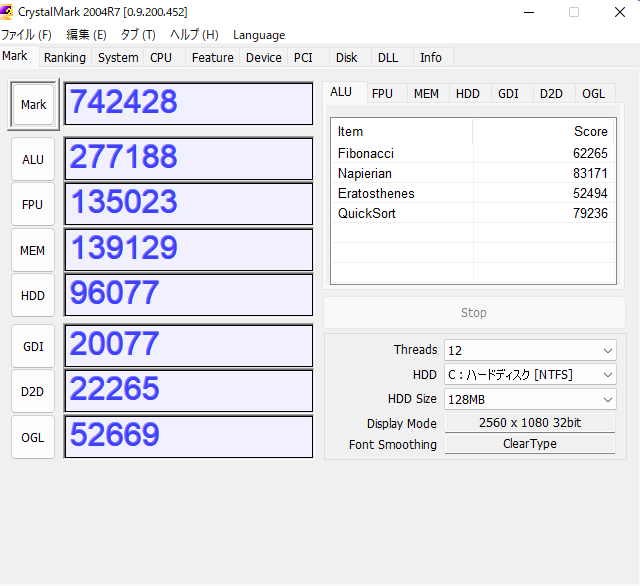Open the ヘルプ (H) menu

click(x=194, y=35)
